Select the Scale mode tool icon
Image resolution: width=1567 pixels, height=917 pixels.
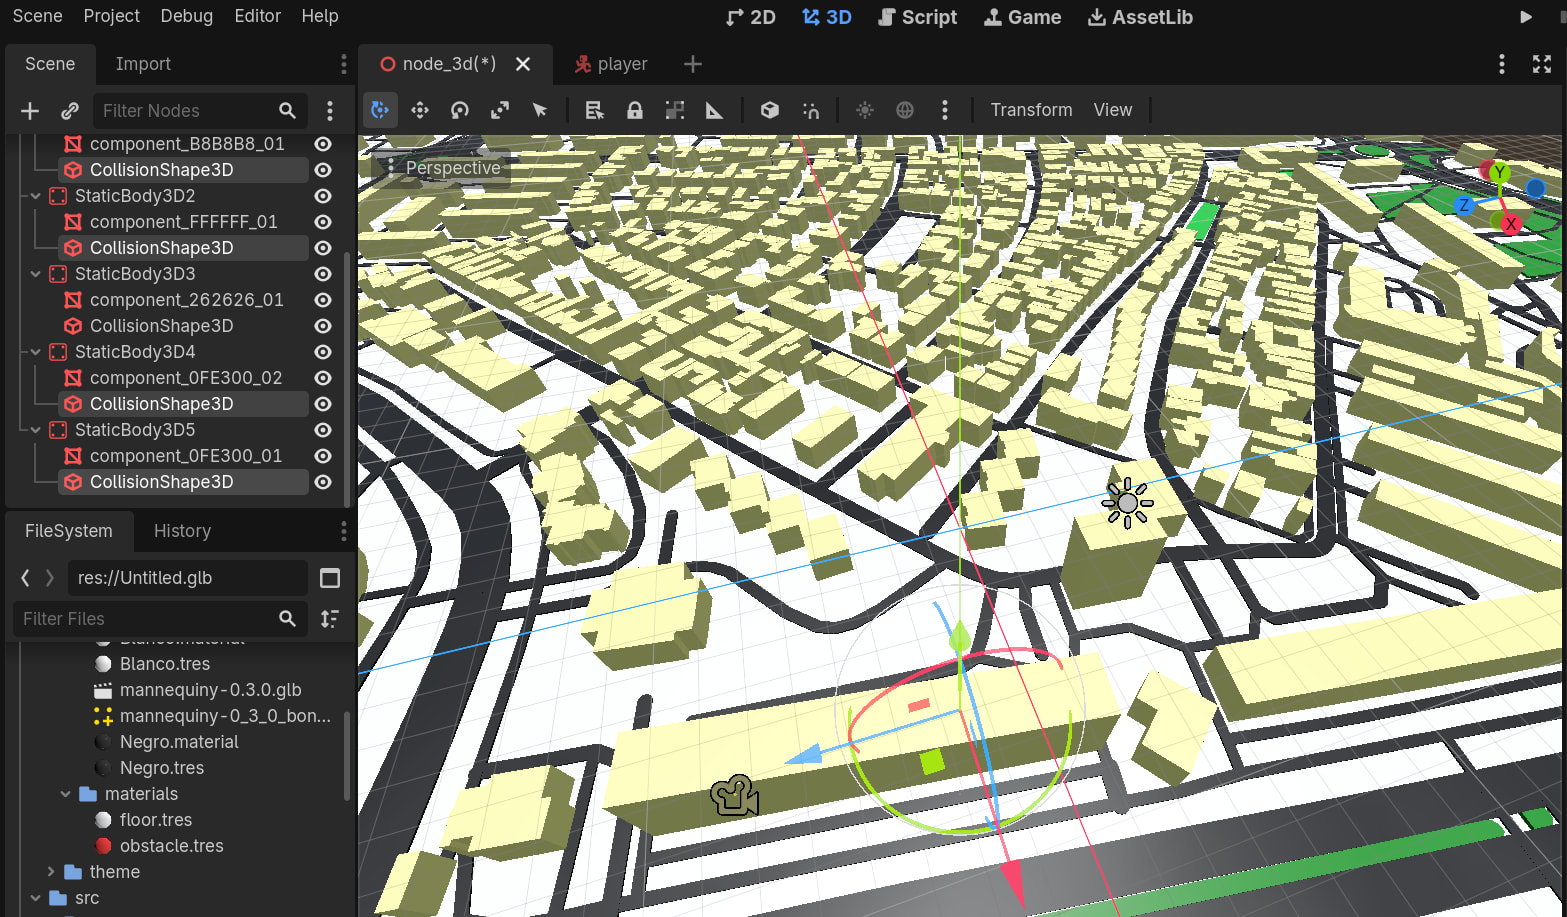click(500, 110)
